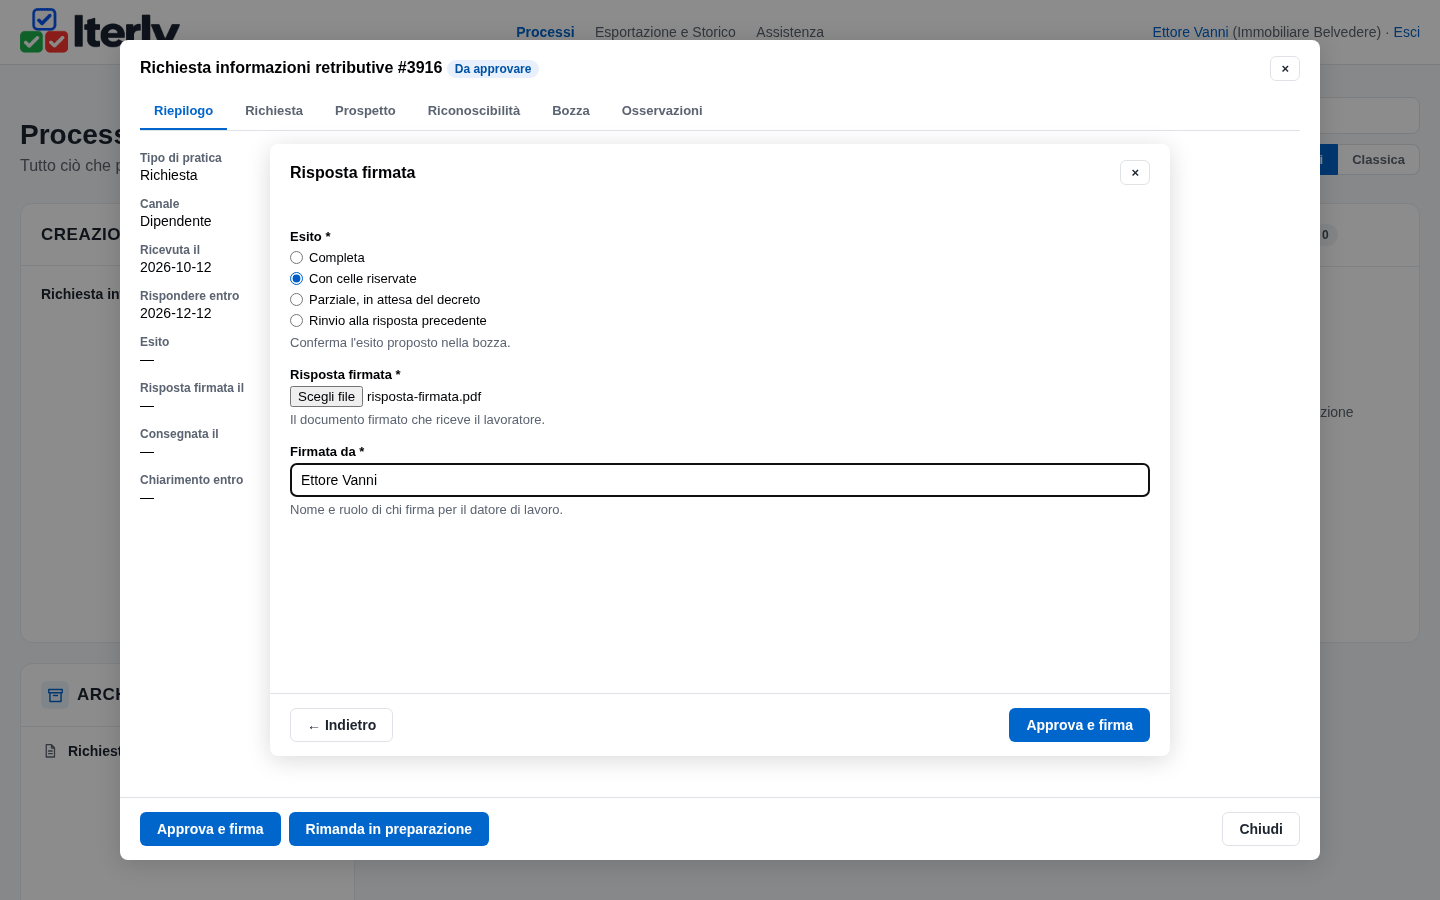This screenshot has width=1440, height=900.
Task: Select the Completa outcome option
Action: coord(296,258)
